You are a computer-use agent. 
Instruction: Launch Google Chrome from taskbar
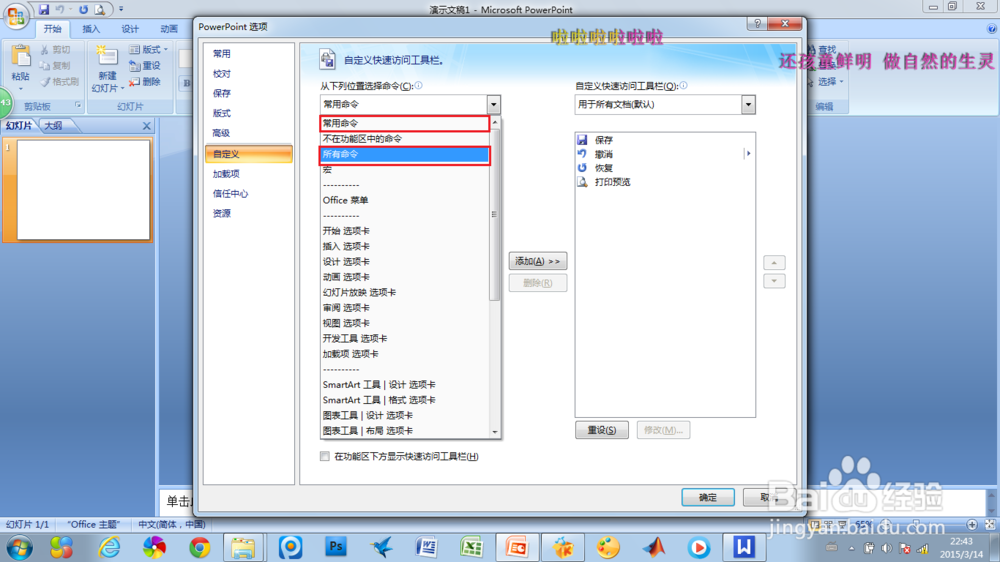[x=200, y=547]
